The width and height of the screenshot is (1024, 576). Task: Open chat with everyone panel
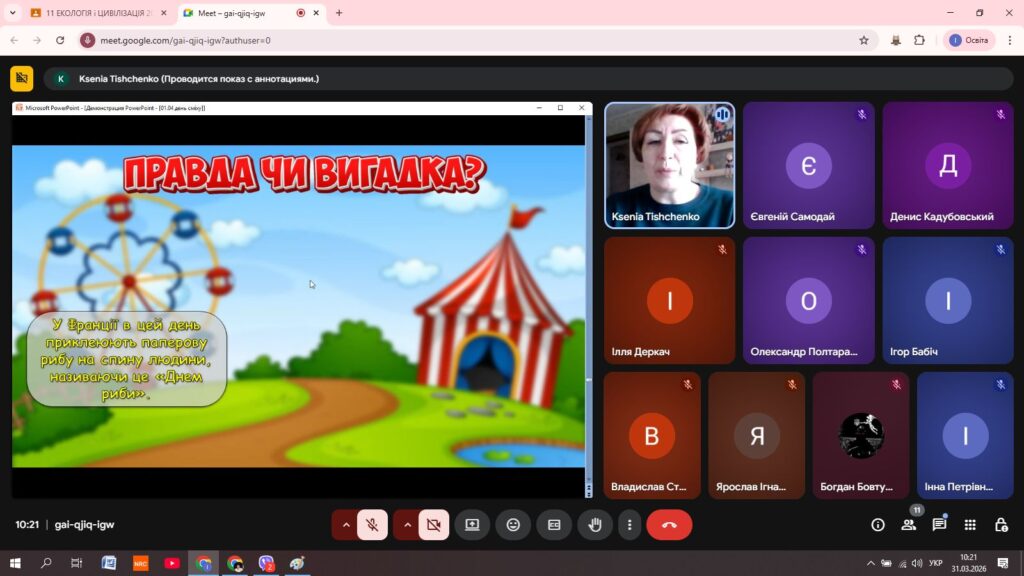coord(939,524)
